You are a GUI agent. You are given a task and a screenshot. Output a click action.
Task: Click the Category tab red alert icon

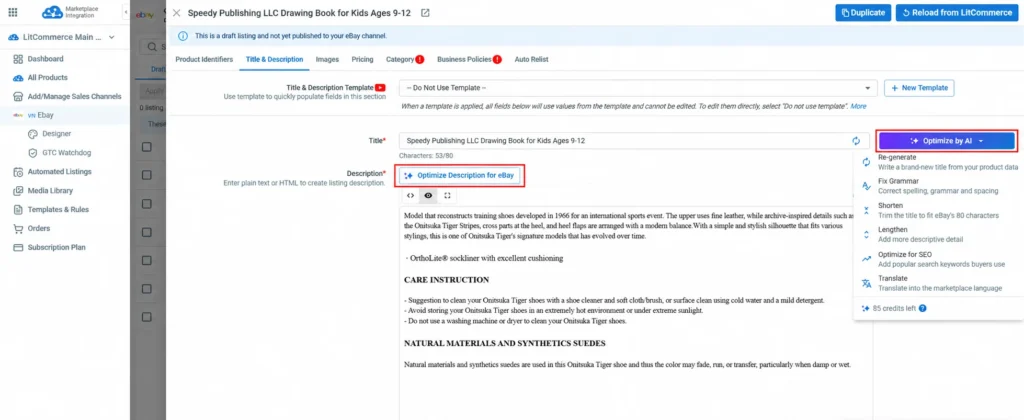tap(419, 59)
